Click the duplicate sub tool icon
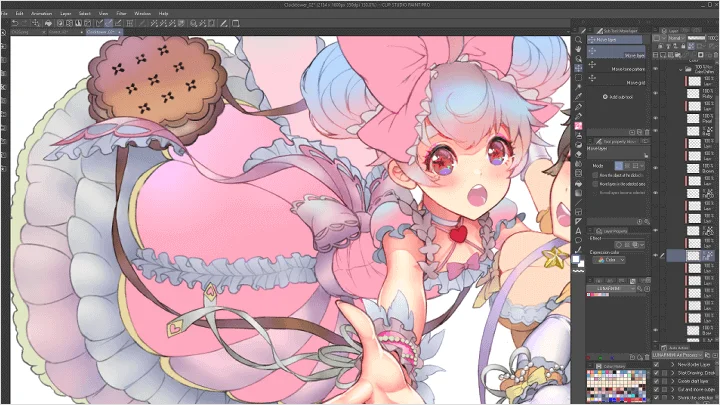The height and width of the screenshot is (405, 720). tap(640, 132)
